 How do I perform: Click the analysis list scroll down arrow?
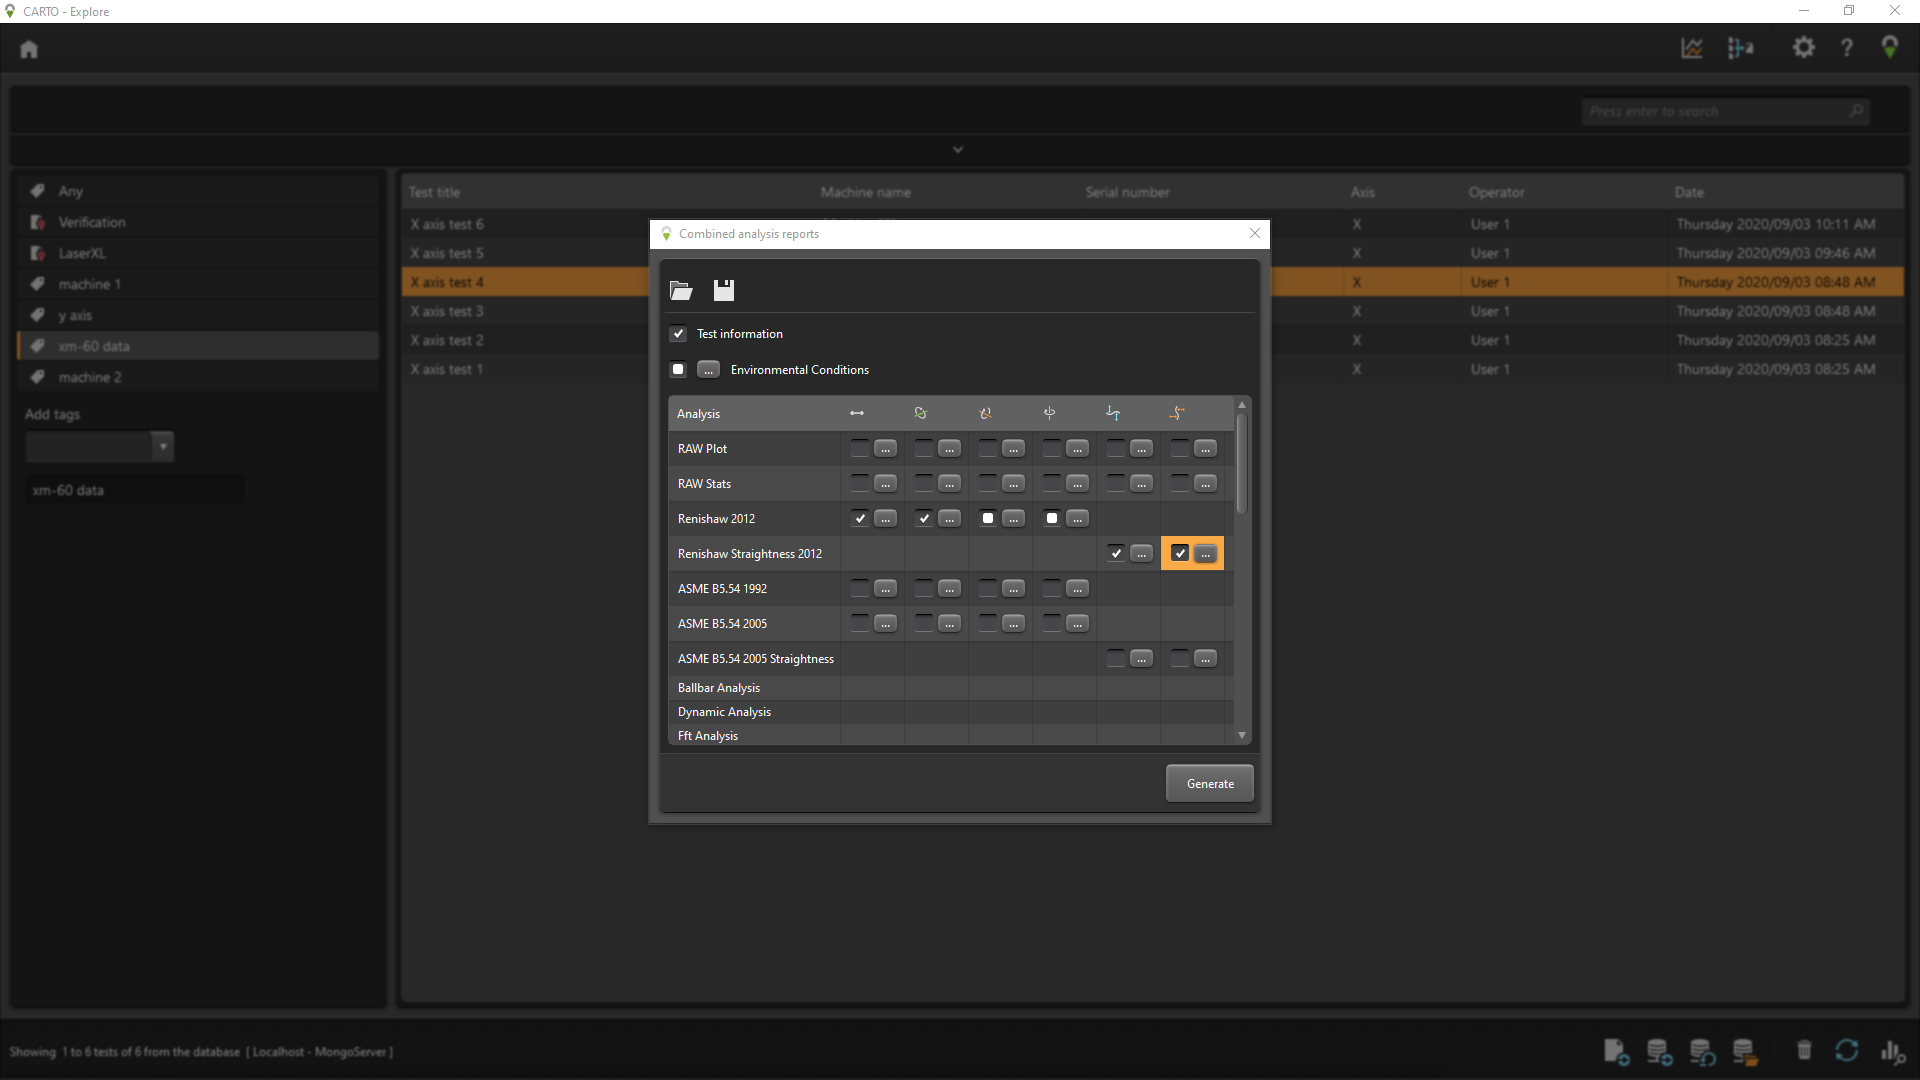[x=1242, y=735]
